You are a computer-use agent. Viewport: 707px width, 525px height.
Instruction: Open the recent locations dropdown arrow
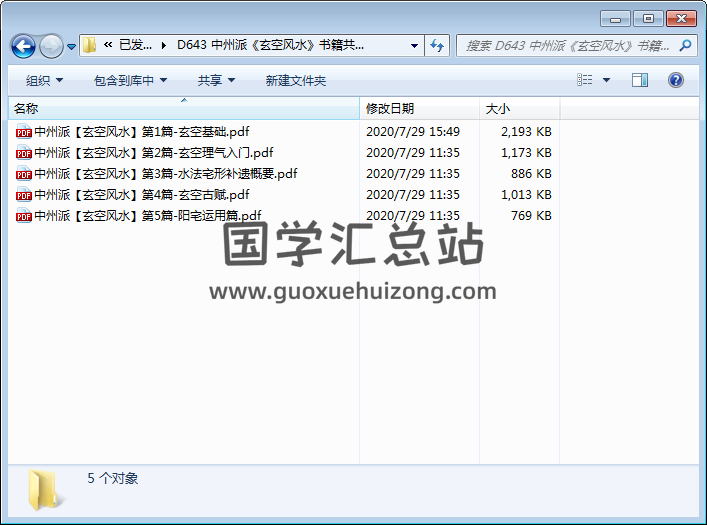71,46
